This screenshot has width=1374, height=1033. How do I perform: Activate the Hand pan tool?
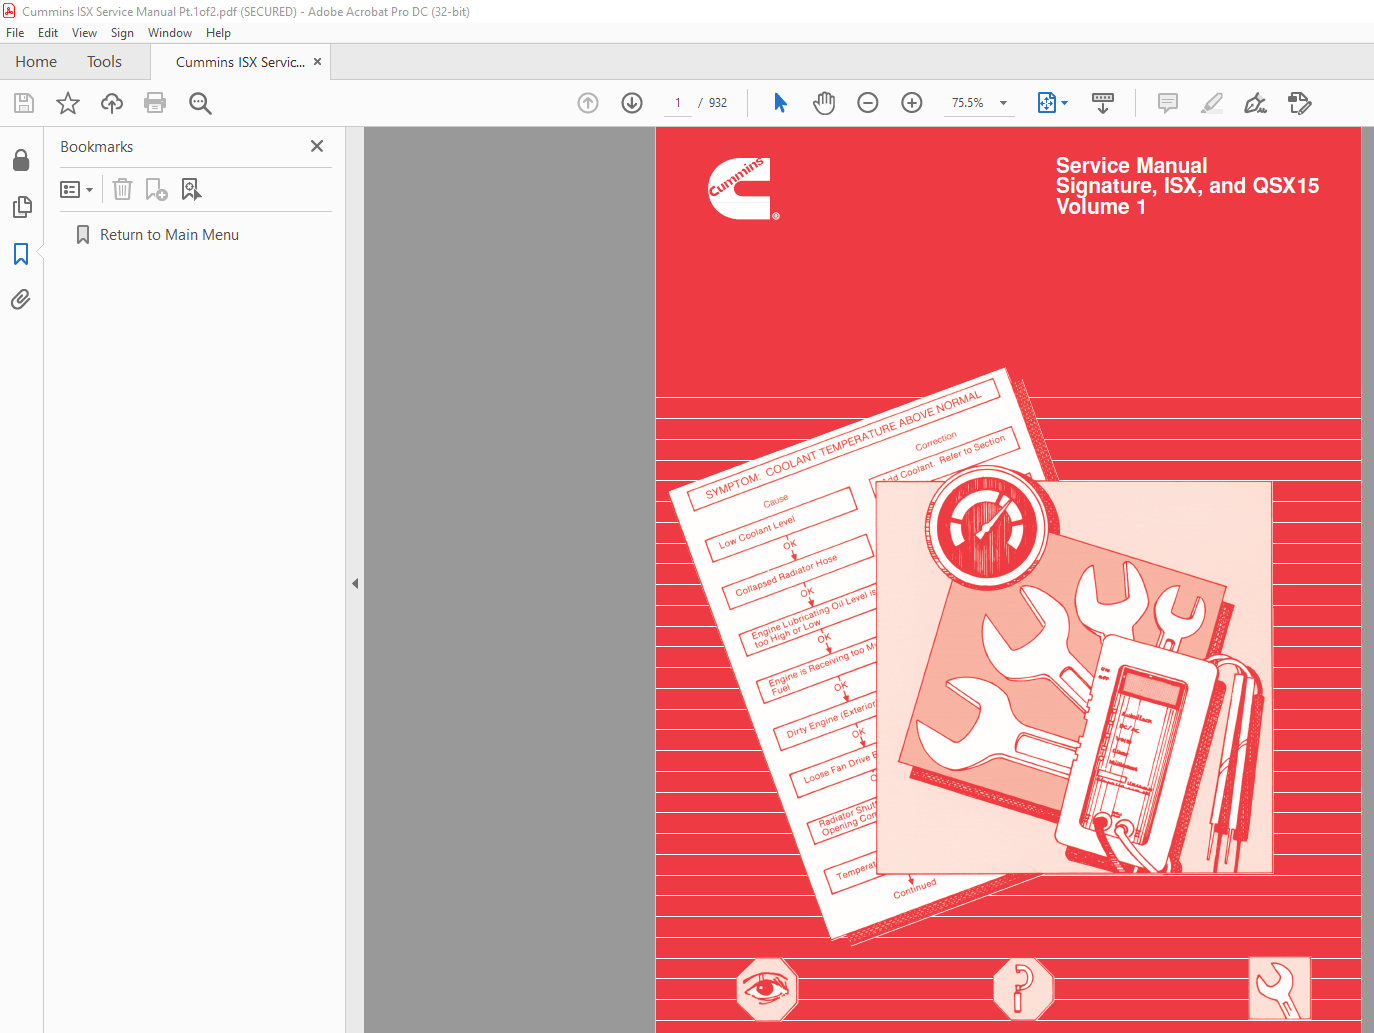(x=824, y=103)
